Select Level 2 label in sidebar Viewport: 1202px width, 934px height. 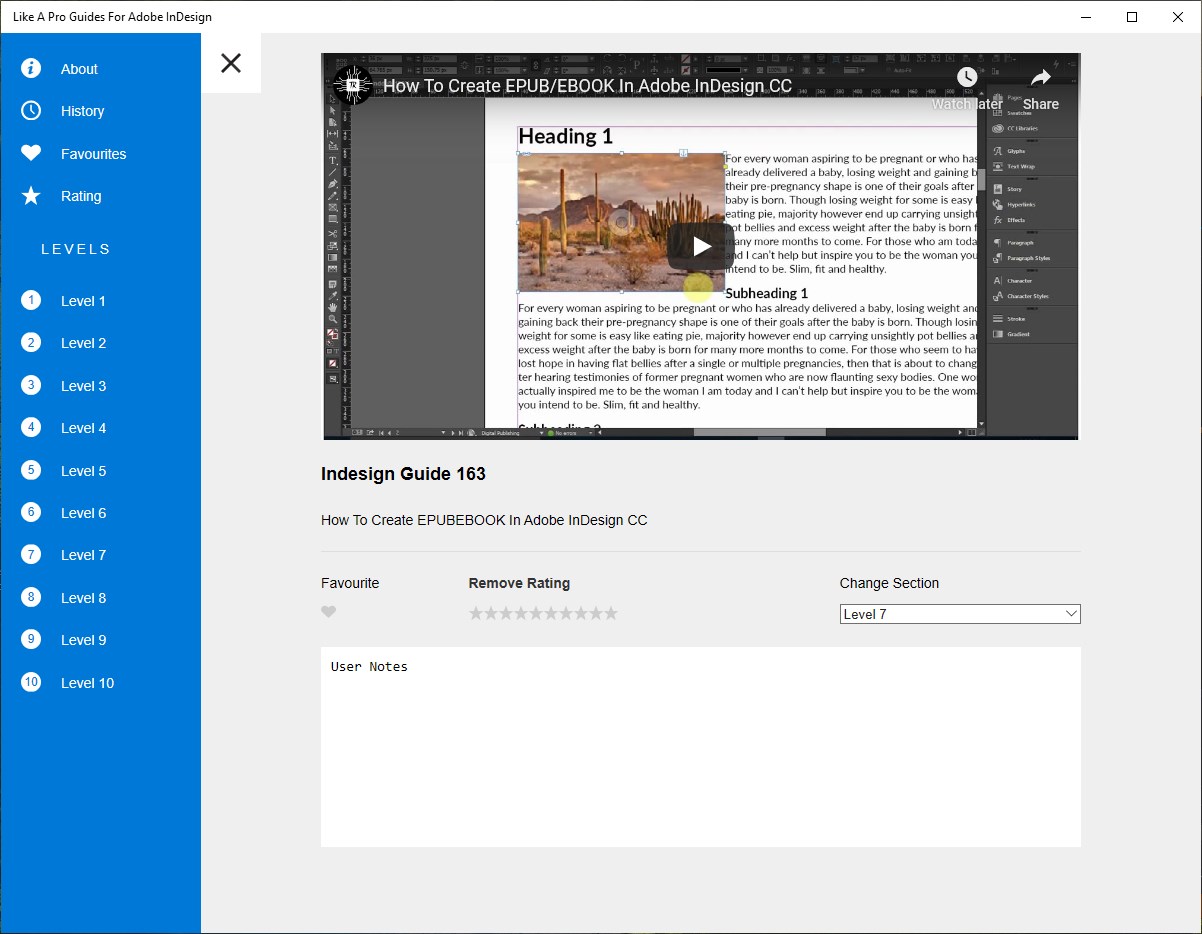point(83,343)
